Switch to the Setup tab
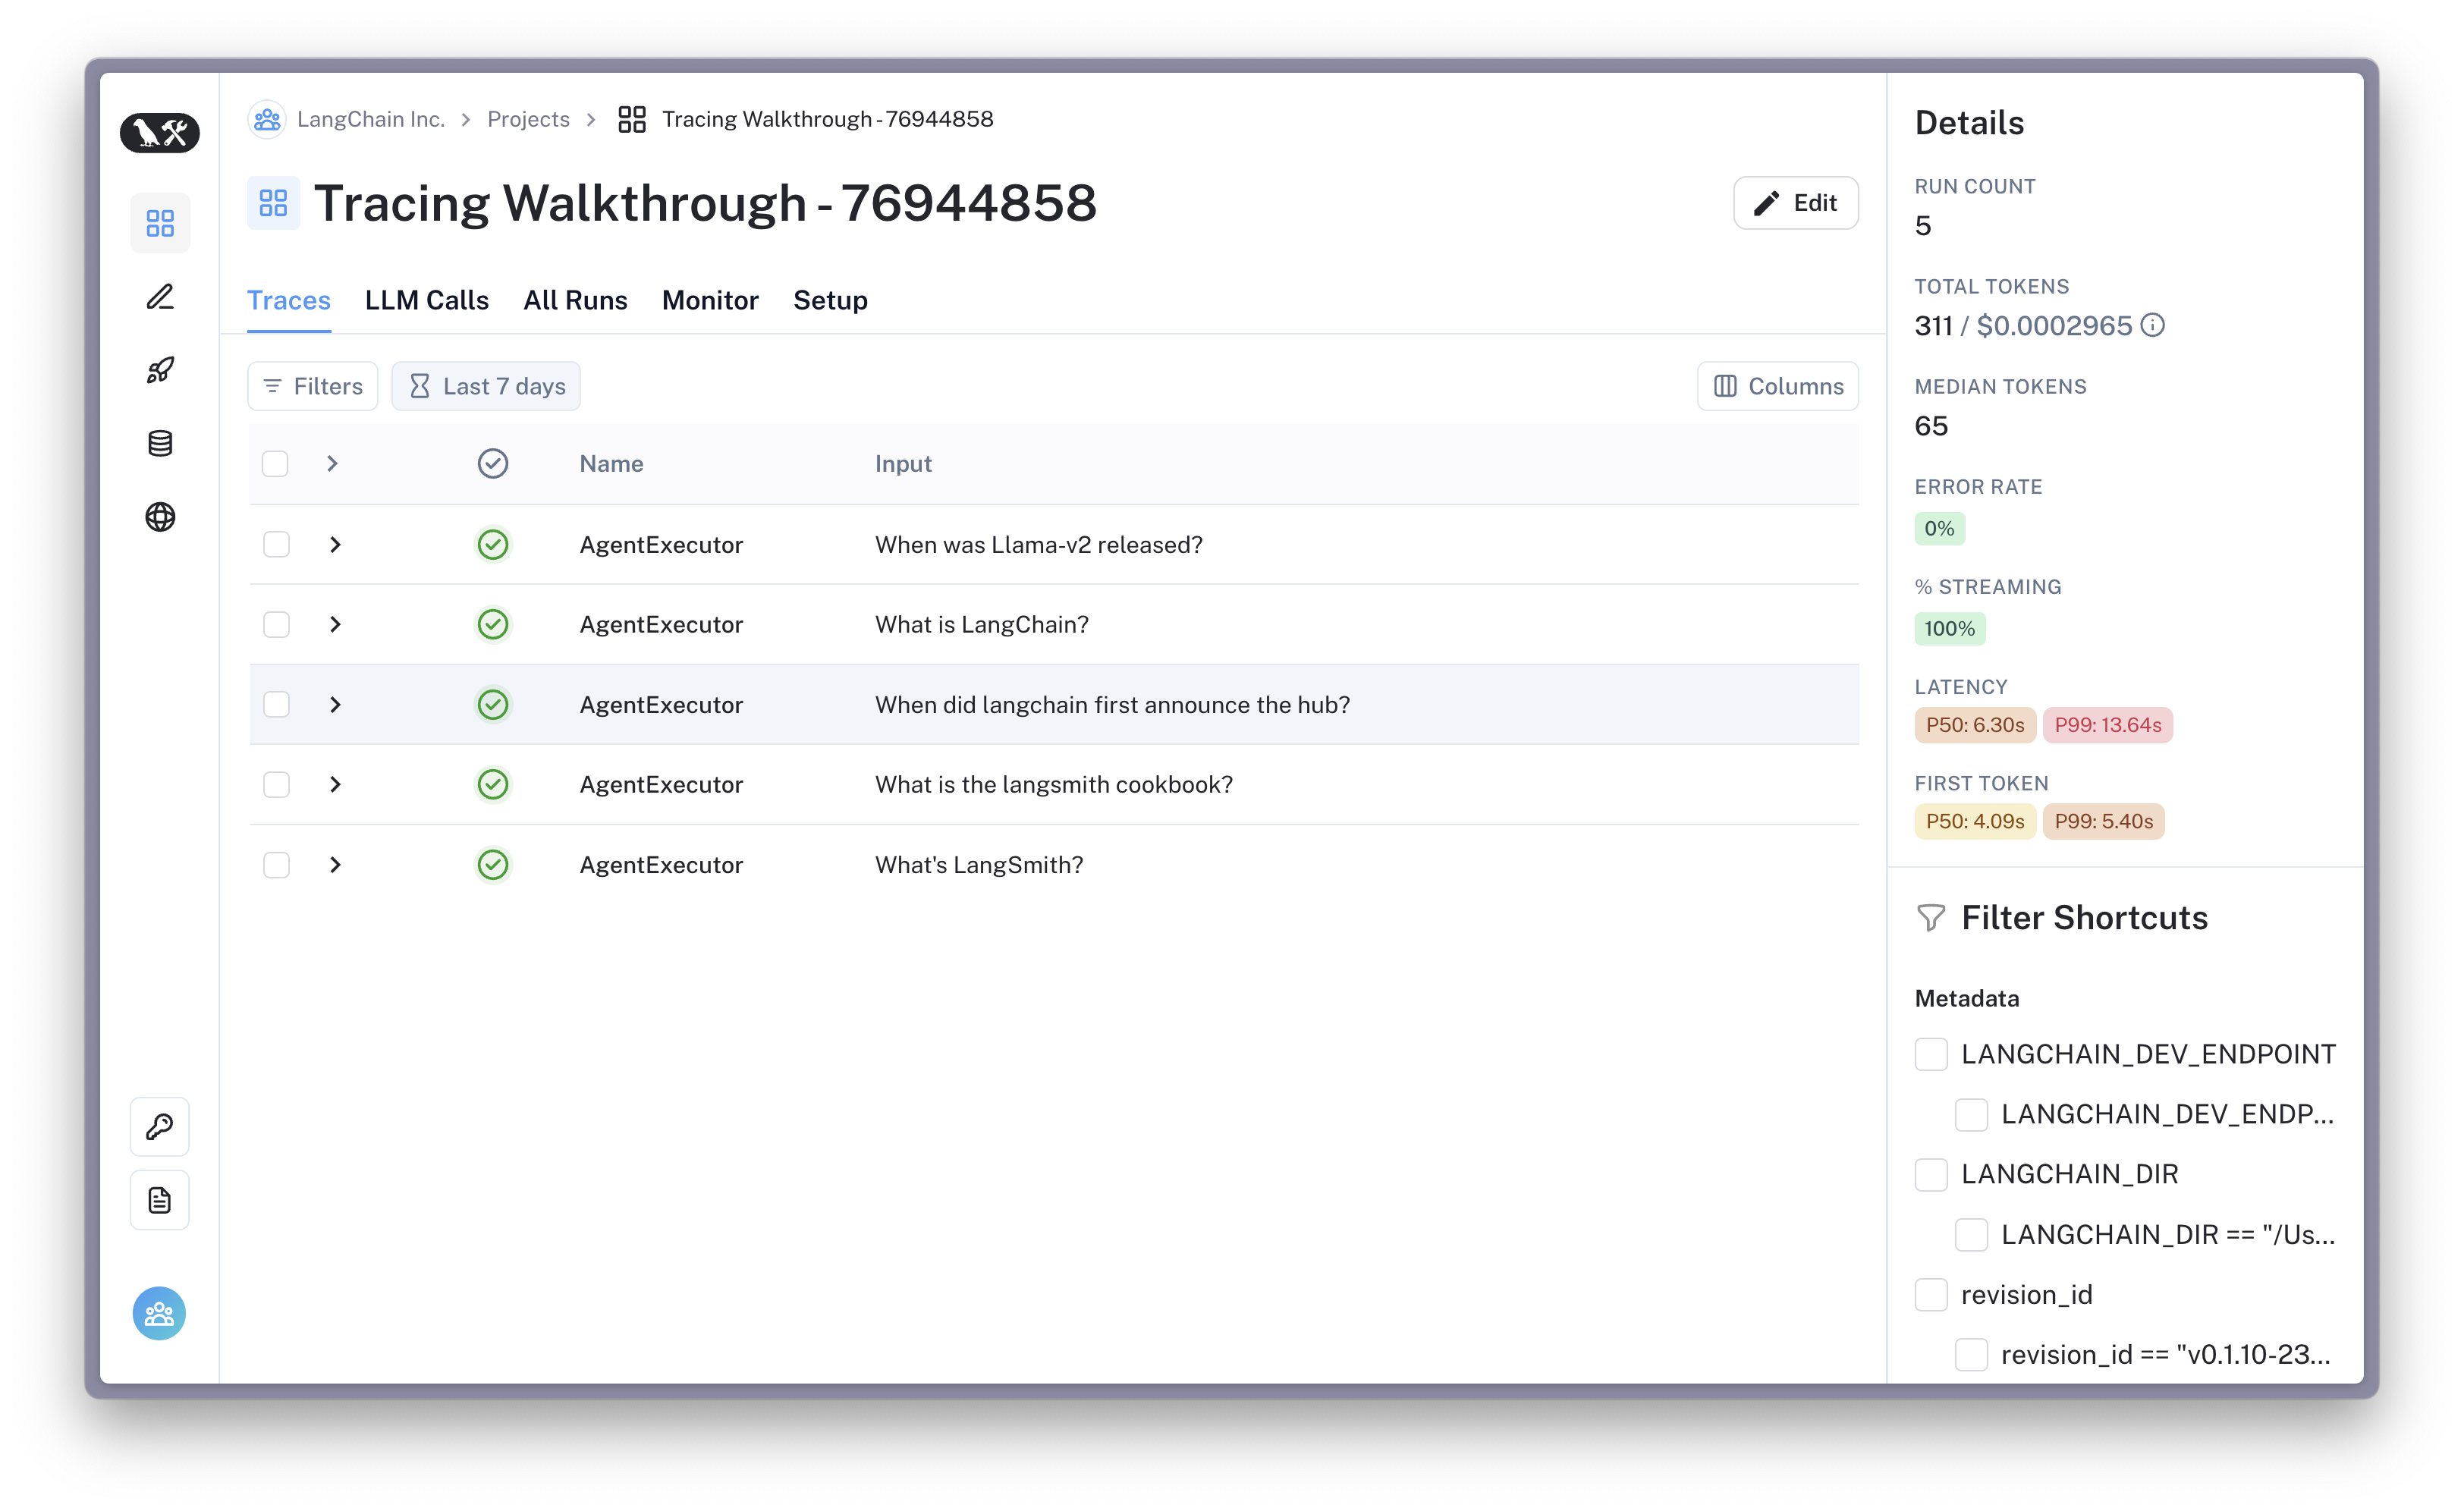This screenshot has width=2464, height=1511. (x=830, y=300)
